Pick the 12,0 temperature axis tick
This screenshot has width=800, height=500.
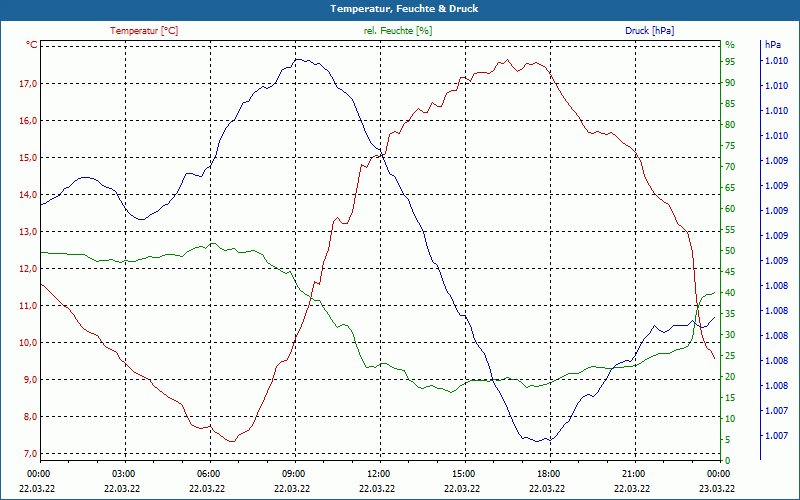point(28,268)
